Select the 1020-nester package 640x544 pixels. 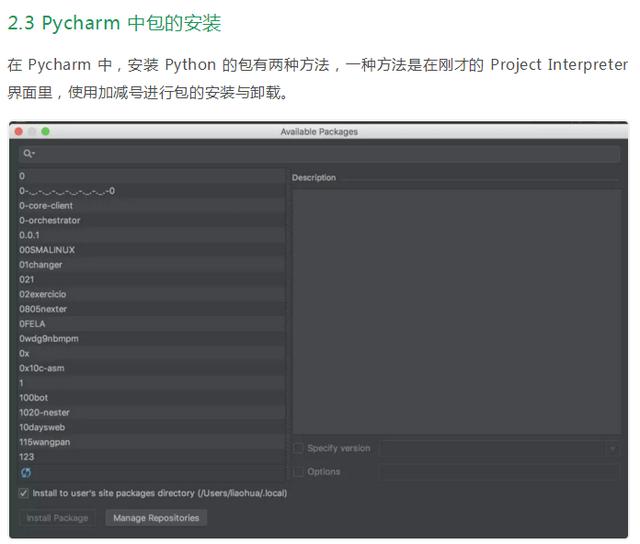tap(152, 413)
